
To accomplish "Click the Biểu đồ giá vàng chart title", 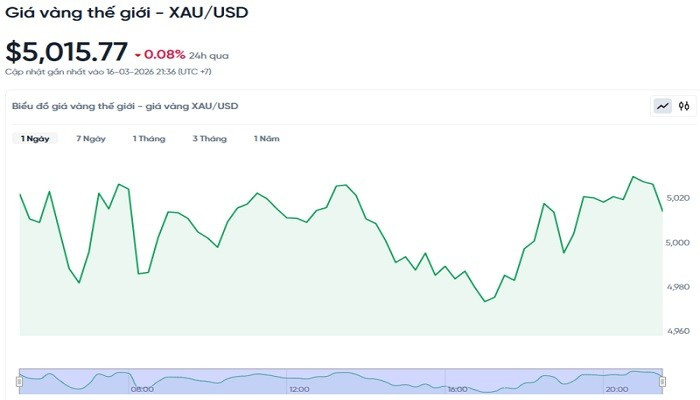I will [125, 105].
